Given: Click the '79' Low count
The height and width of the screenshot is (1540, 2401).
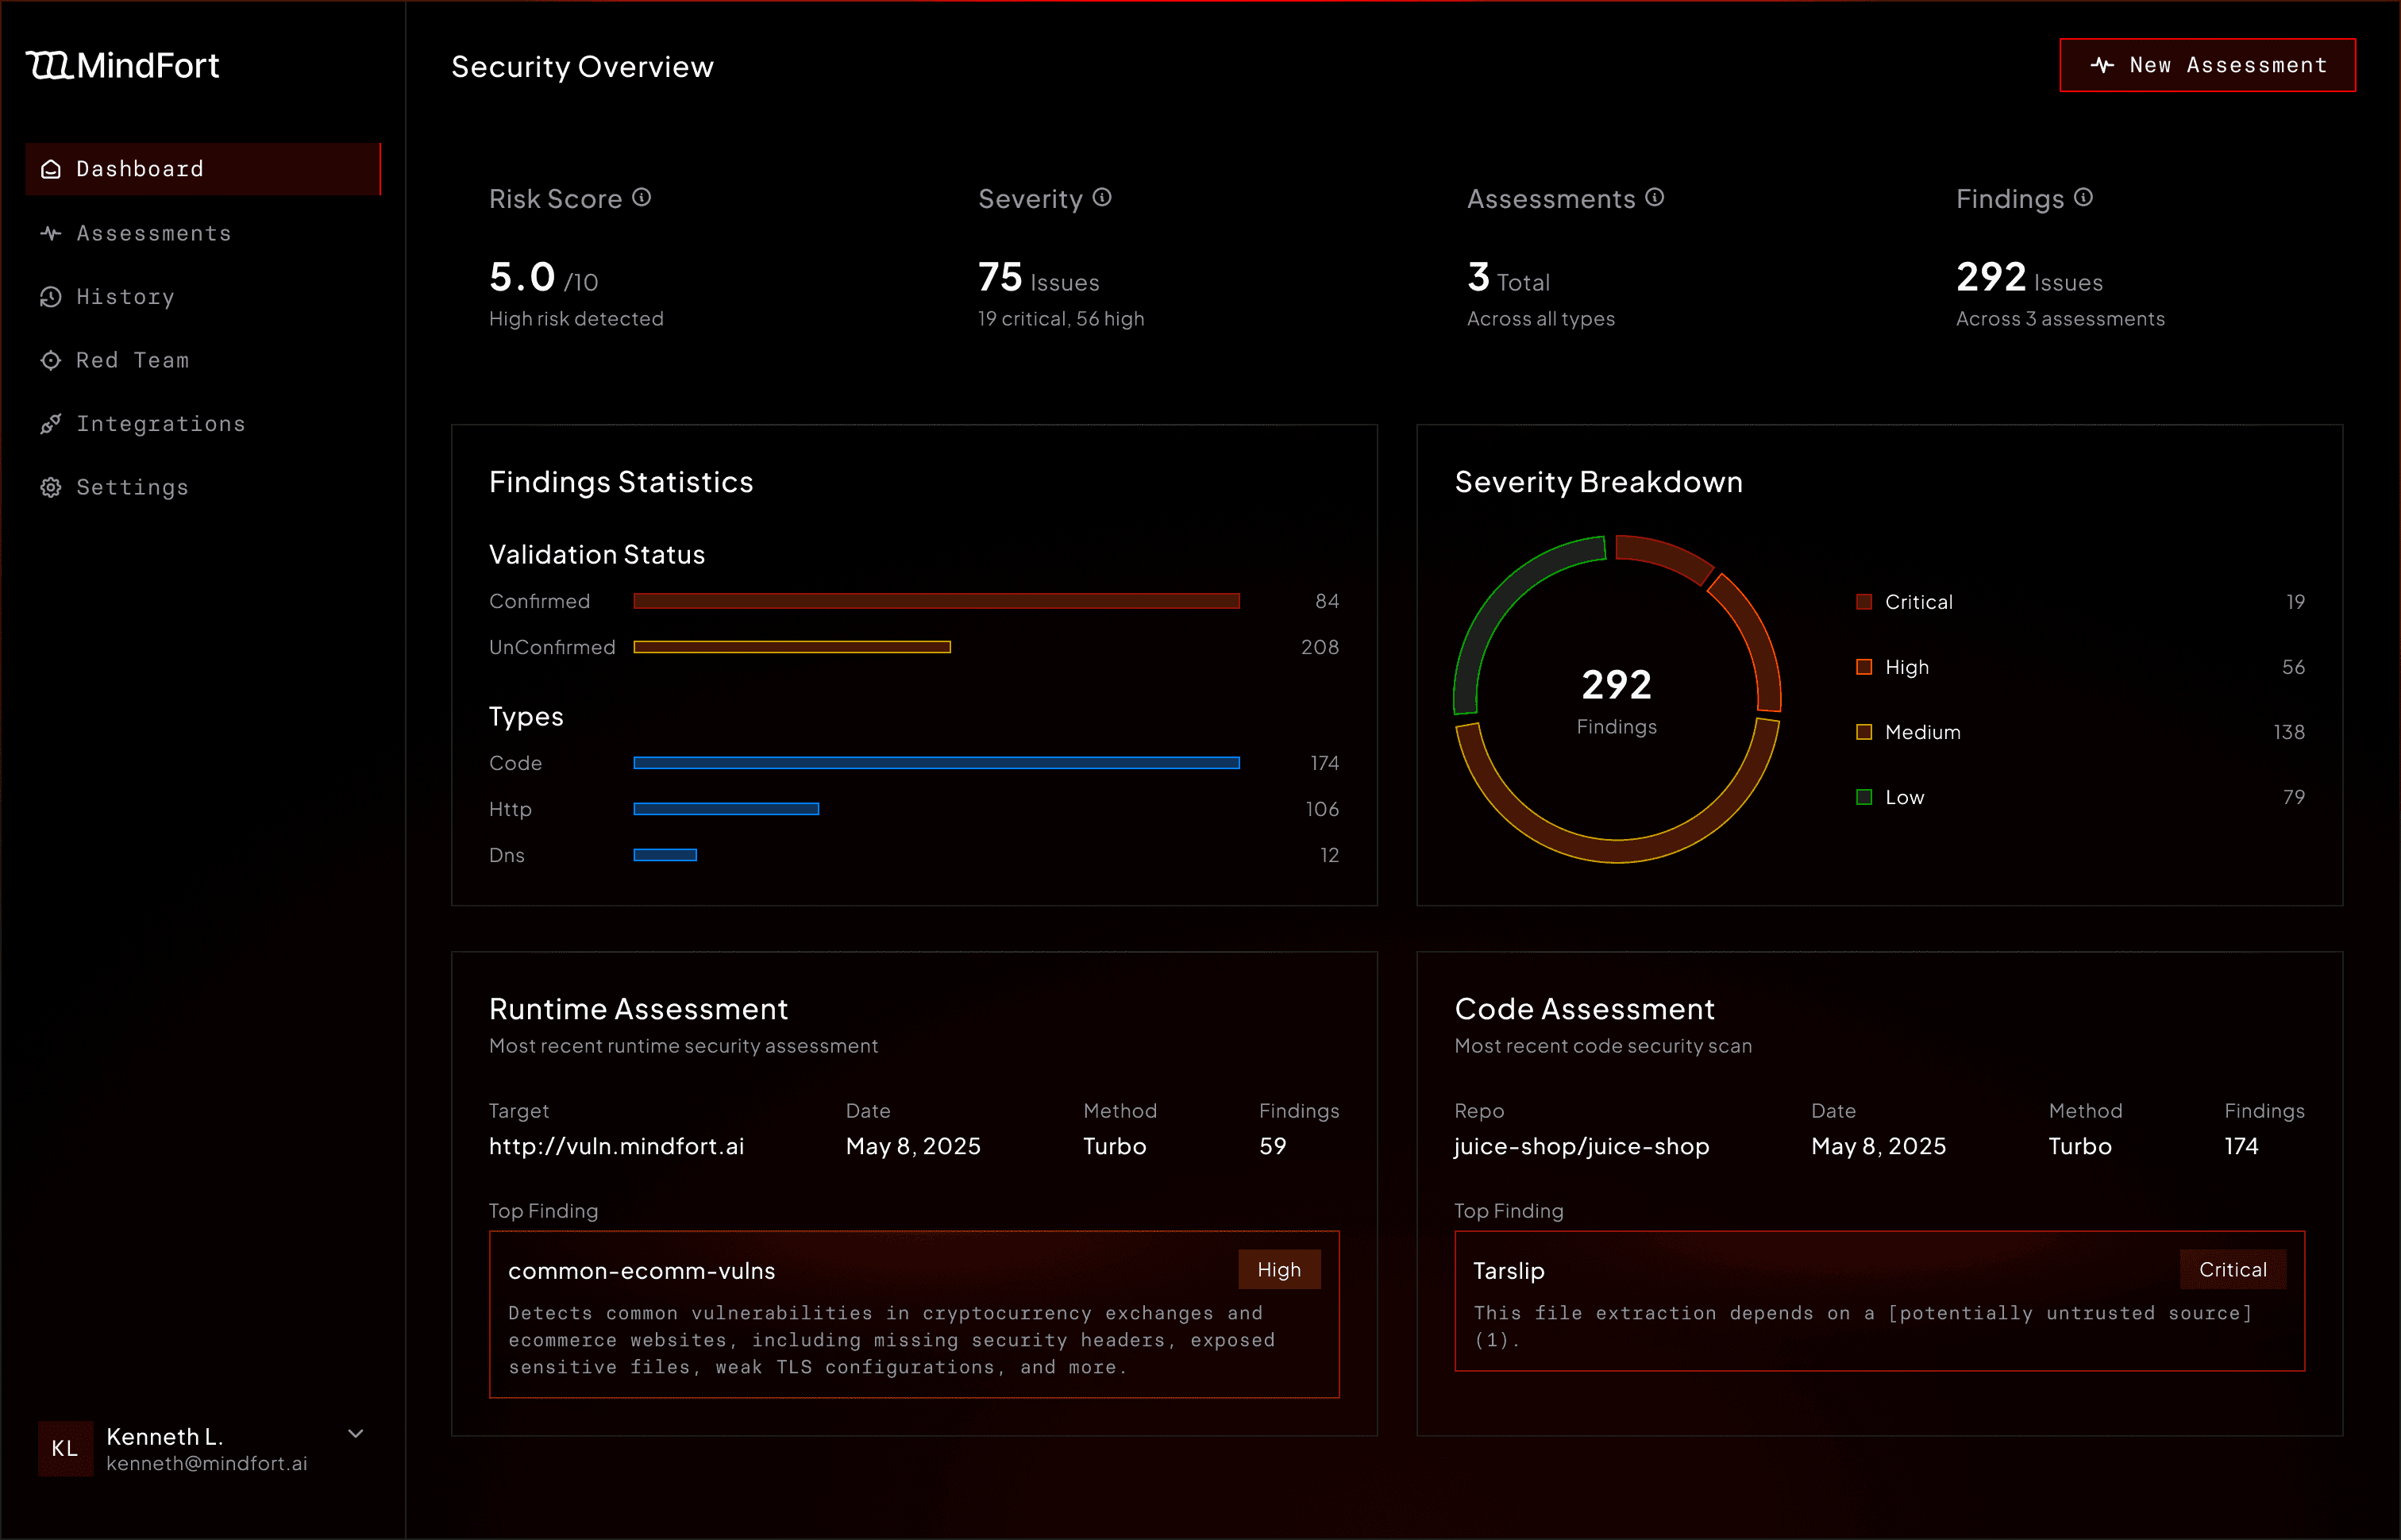Looking at the screenshot, I should point(2294,797).
